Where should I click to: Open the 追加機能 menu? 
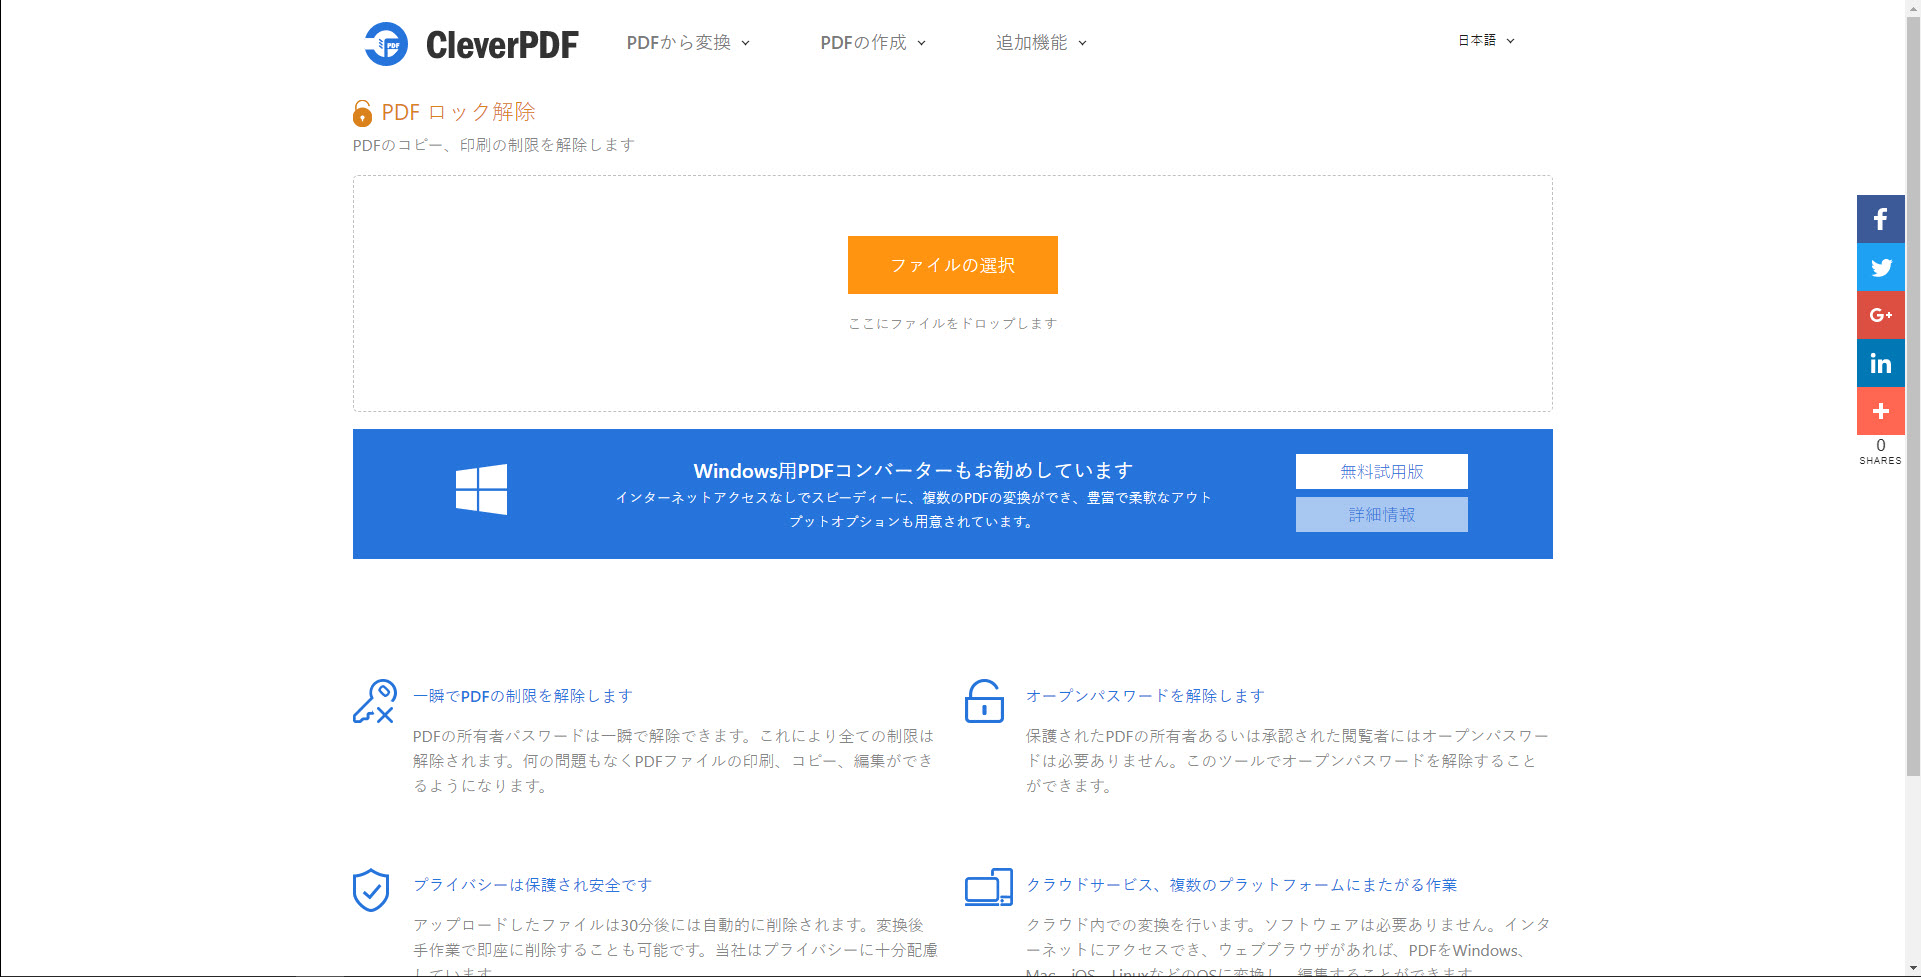click(1041, 42)
